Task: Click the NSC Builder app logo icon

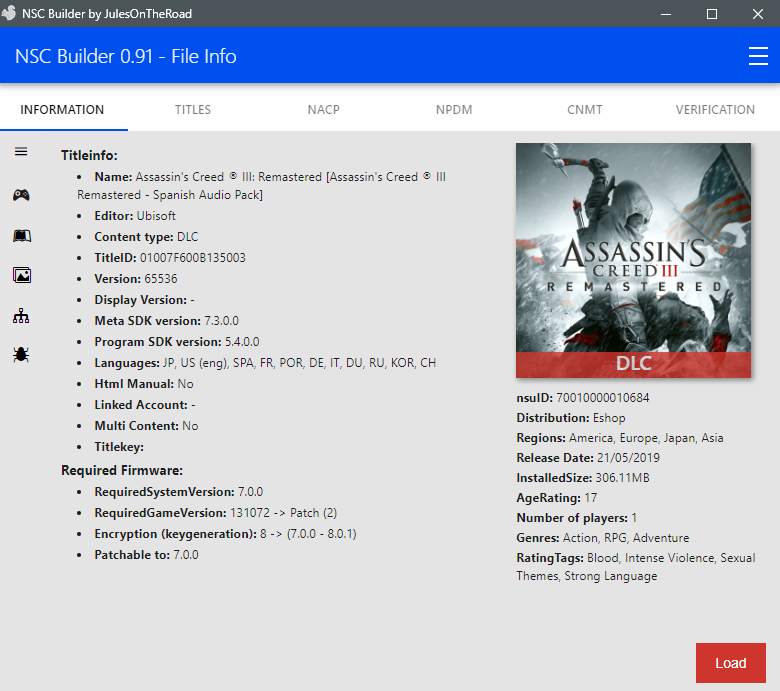Action: pos(9,13)
